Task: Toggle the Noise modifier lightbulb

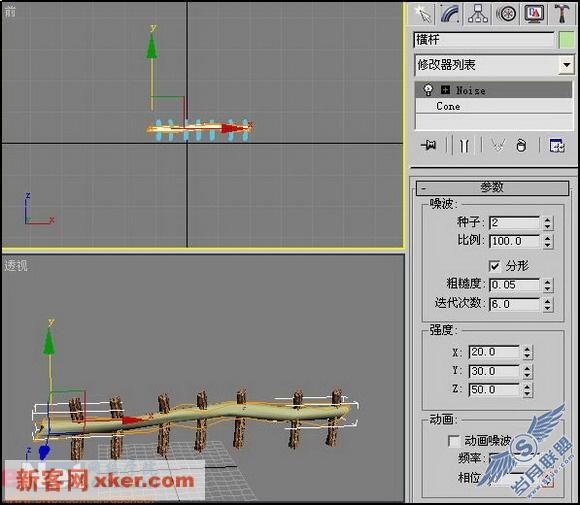Action: (428, 90)
